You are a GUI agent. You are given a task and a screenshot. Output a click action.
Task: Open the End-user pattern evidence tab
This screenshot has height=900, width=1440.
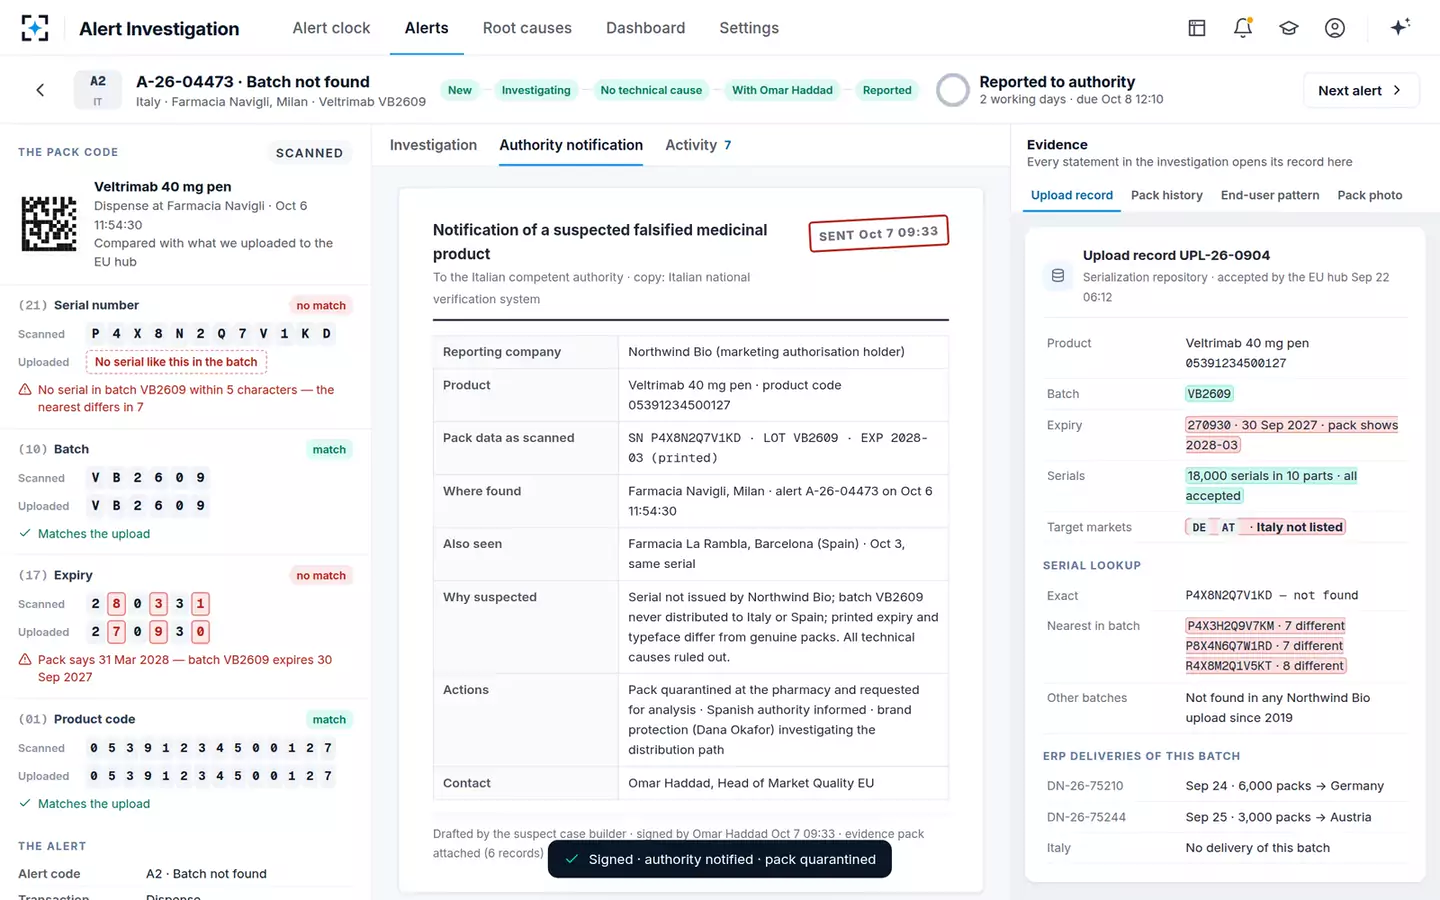[1270, 195]
